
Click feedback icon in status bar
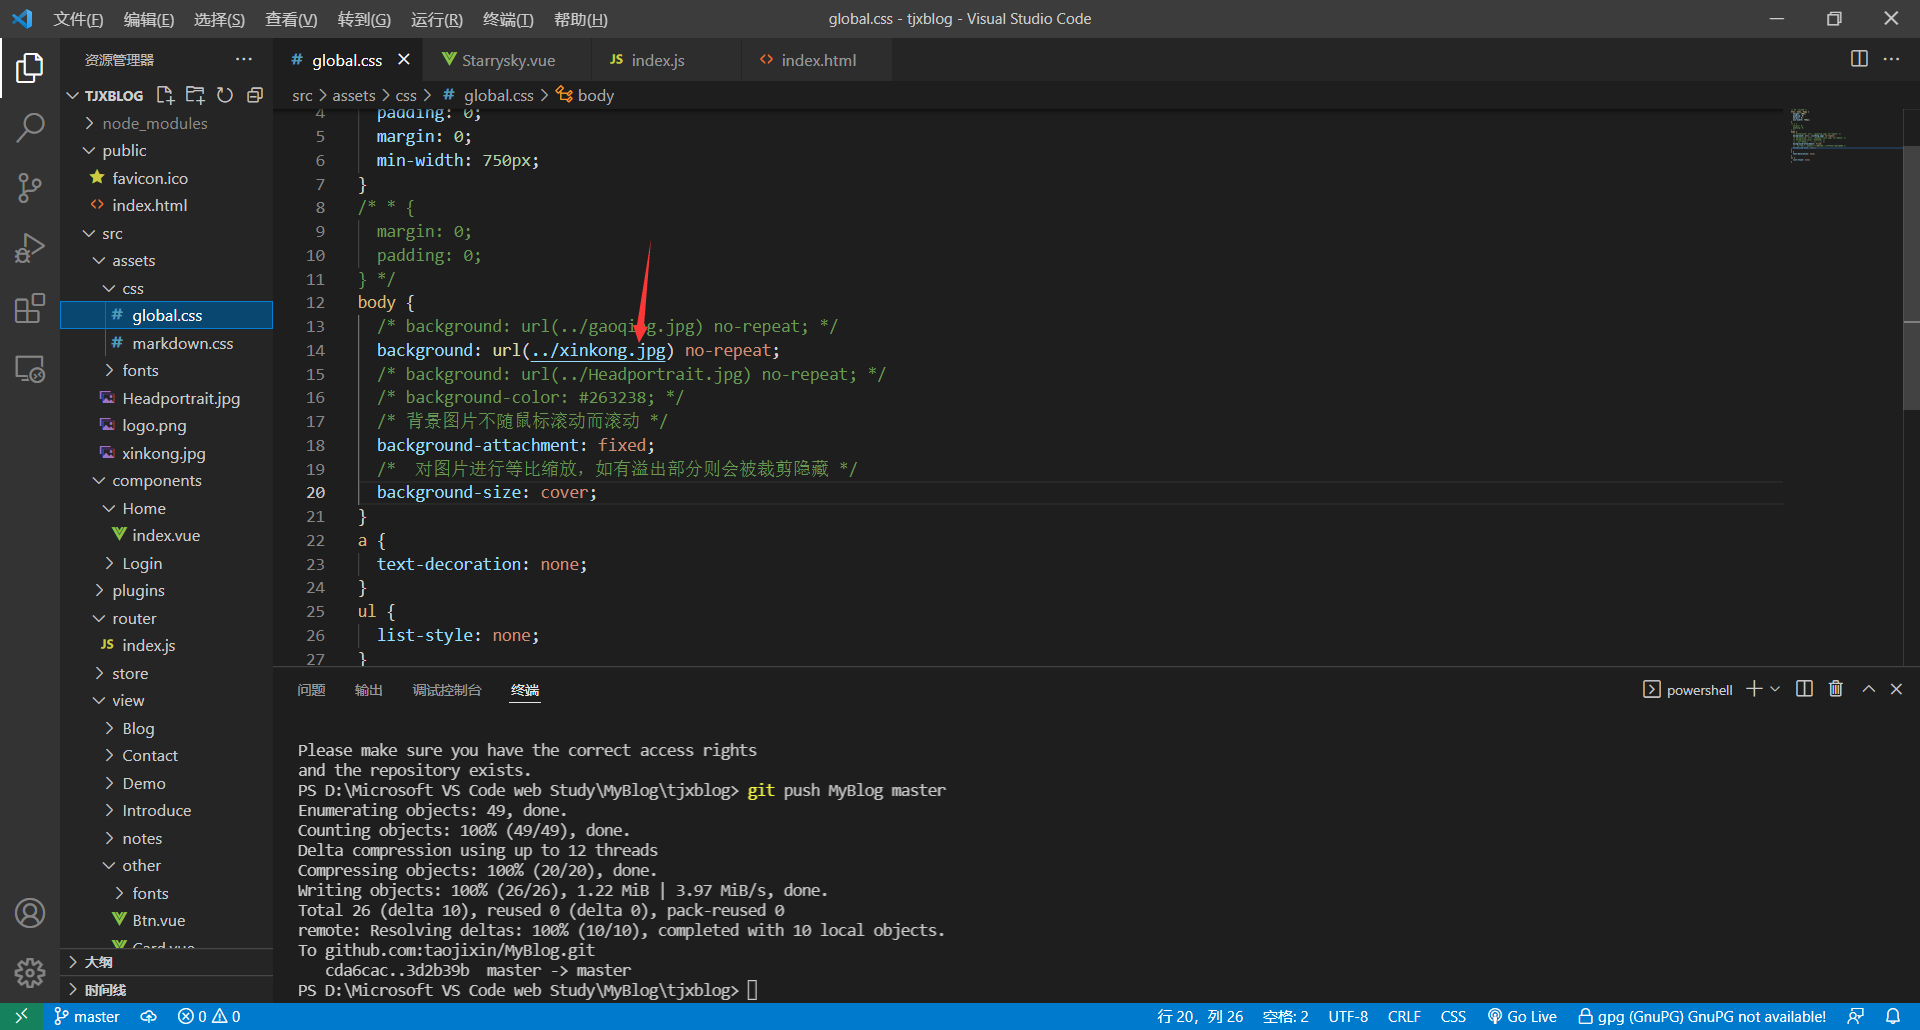[1856, 1016]
